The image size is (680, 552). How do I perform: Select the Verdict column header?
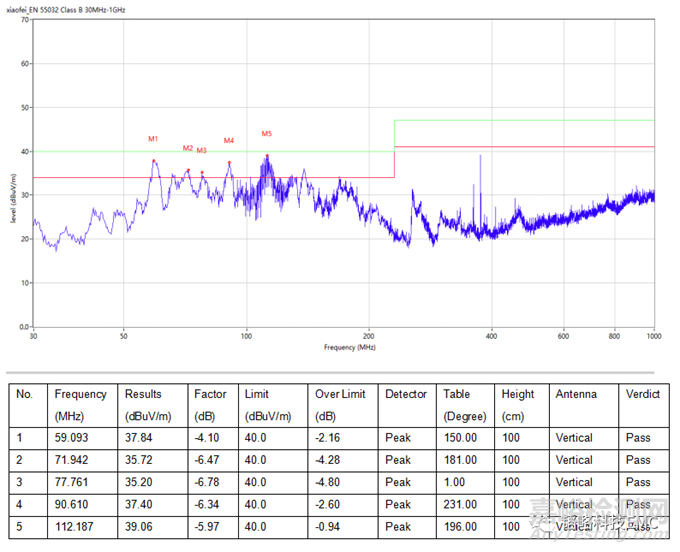[642, 394]
